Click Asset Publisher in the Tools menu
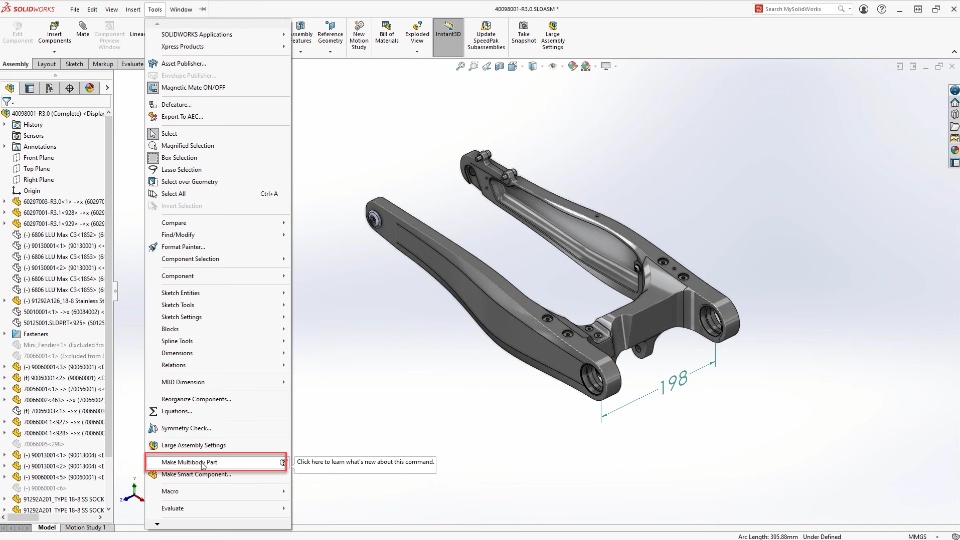The image size is (960, 540). click(184, 64)
